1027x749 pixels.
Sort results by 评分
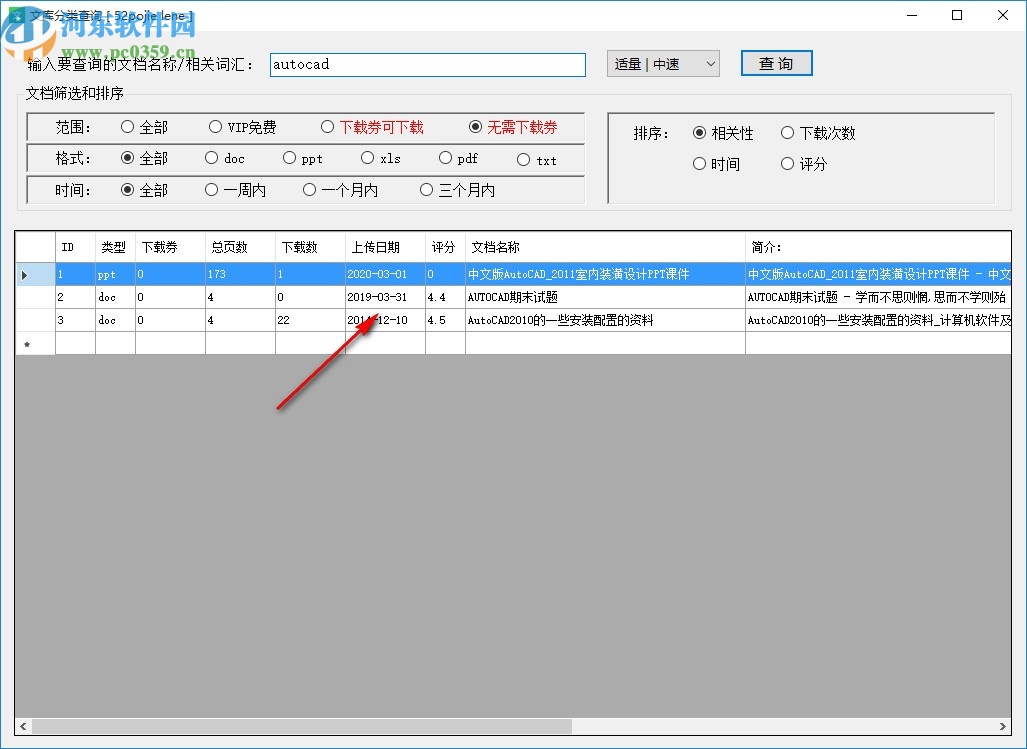click(786, 164)
